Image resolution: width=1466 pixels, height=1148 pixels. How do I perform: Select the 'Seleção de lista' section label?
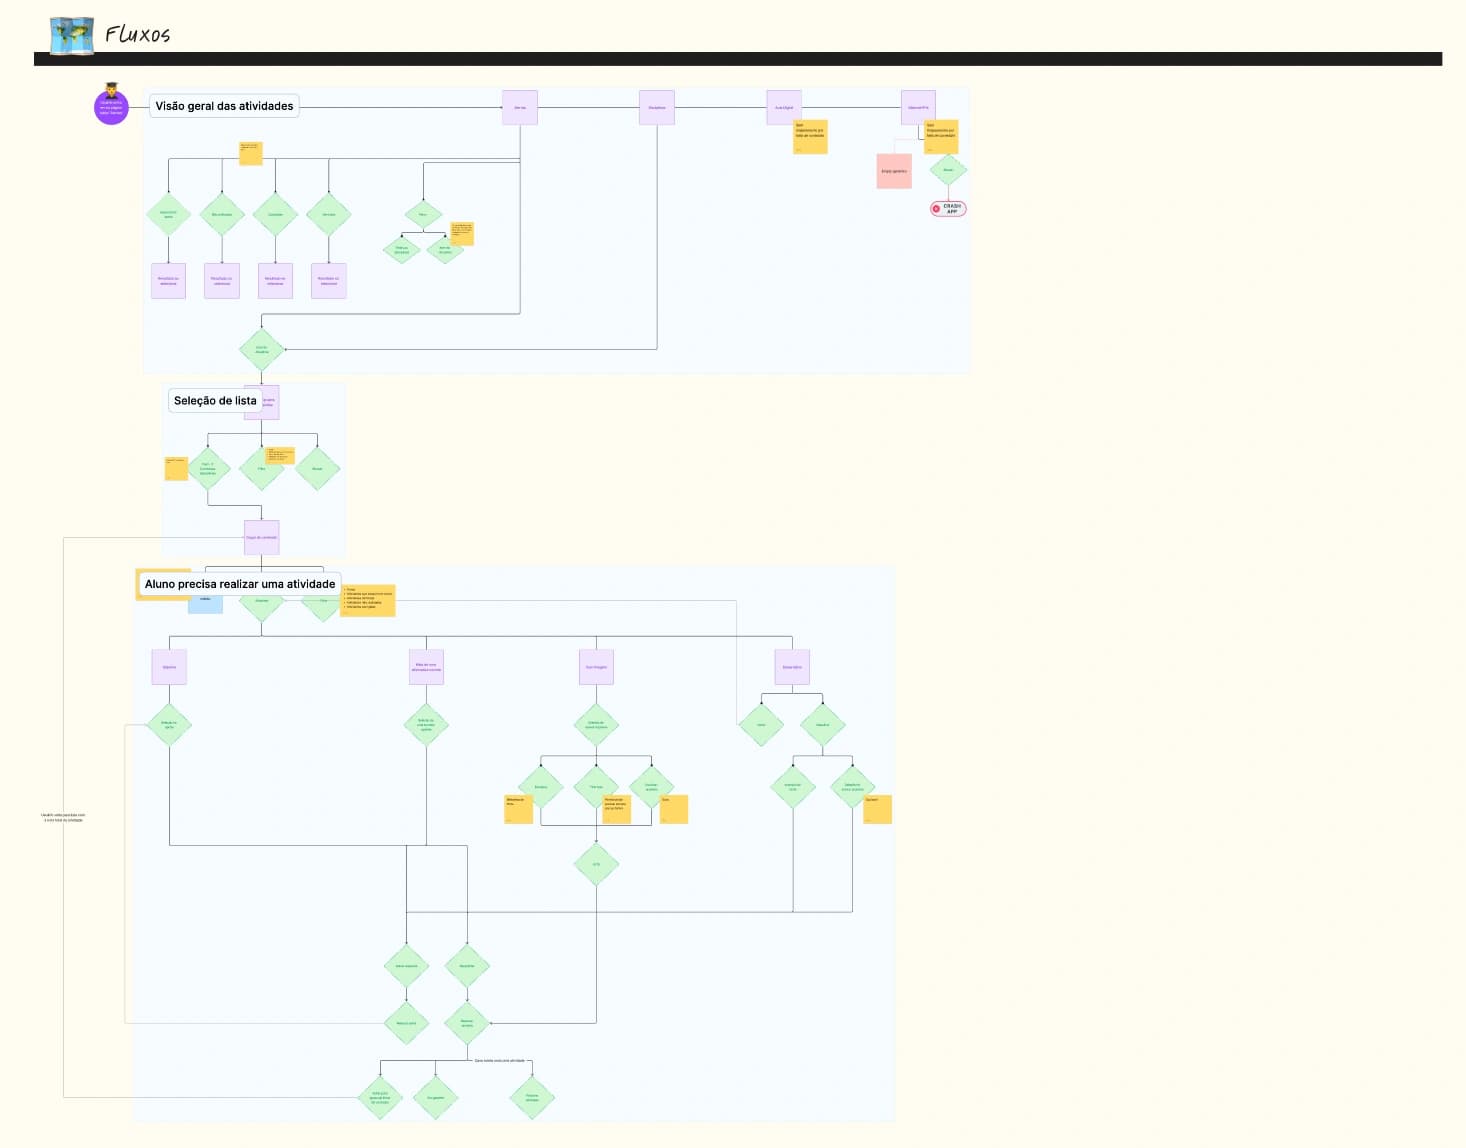215,401
